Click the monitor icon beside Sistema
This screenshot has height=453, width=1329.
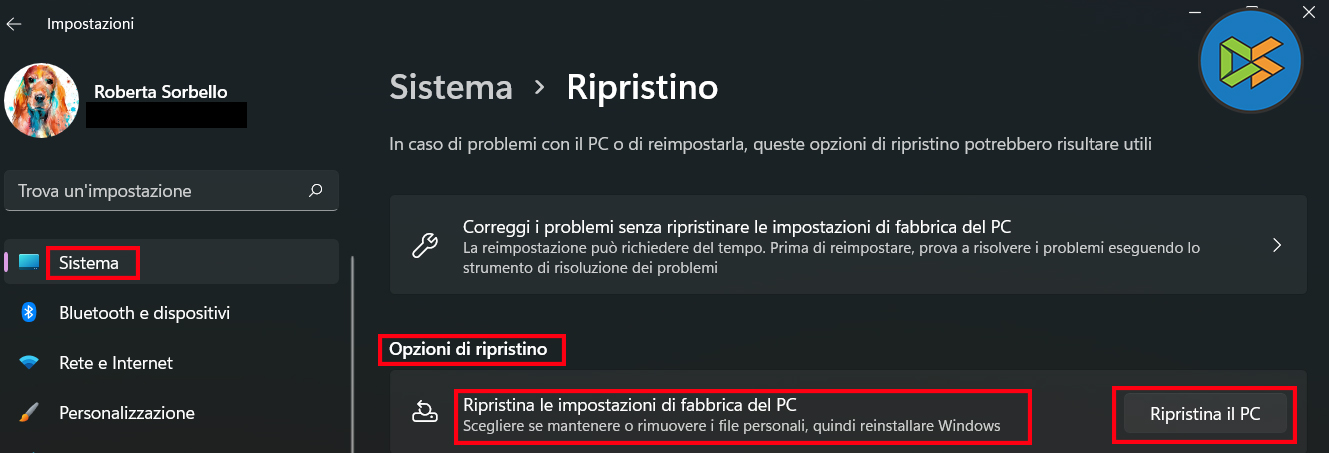tap(29, 263)
